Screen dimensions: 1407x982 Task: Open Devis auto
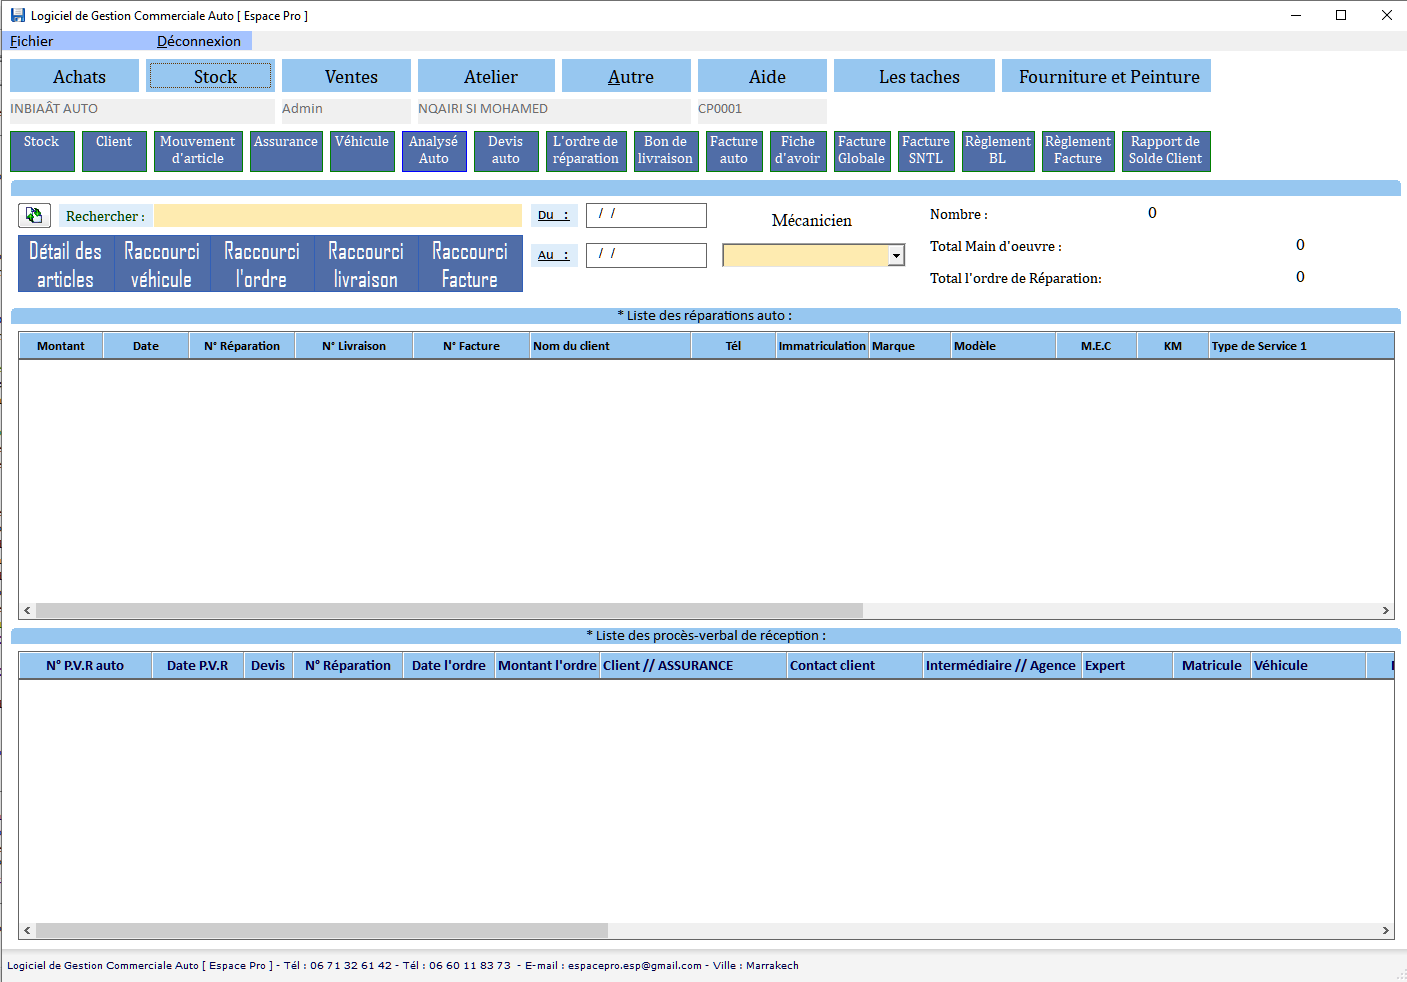(x=506, y=151)
